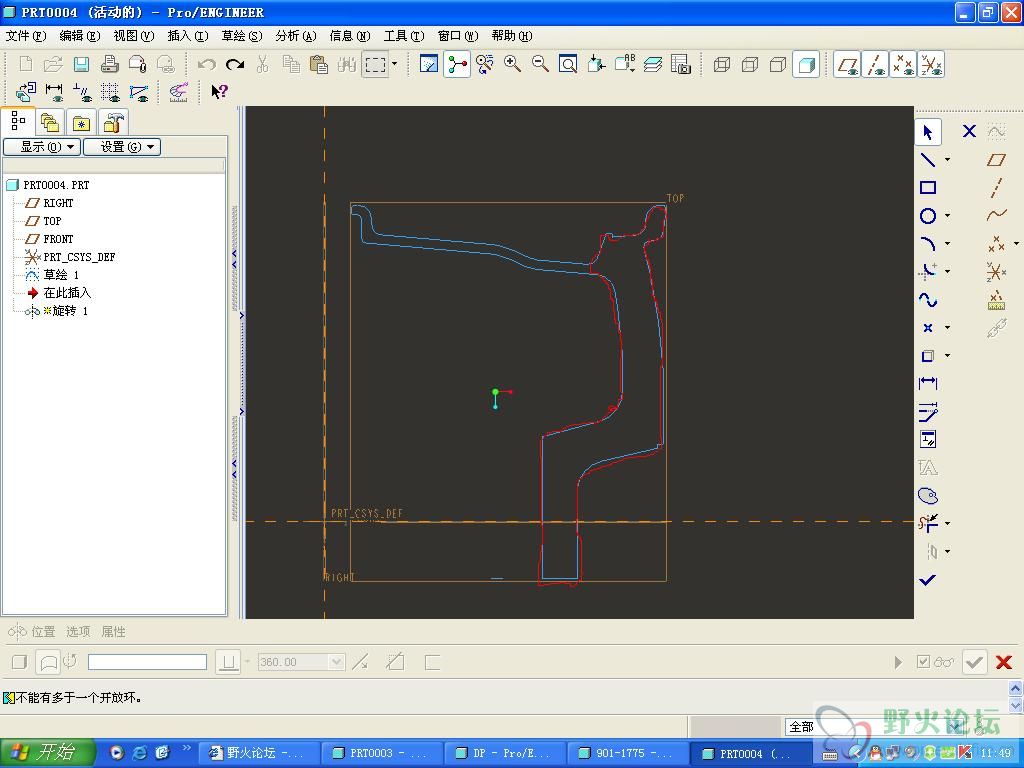Select the line sketch tool

pos(928,160)
